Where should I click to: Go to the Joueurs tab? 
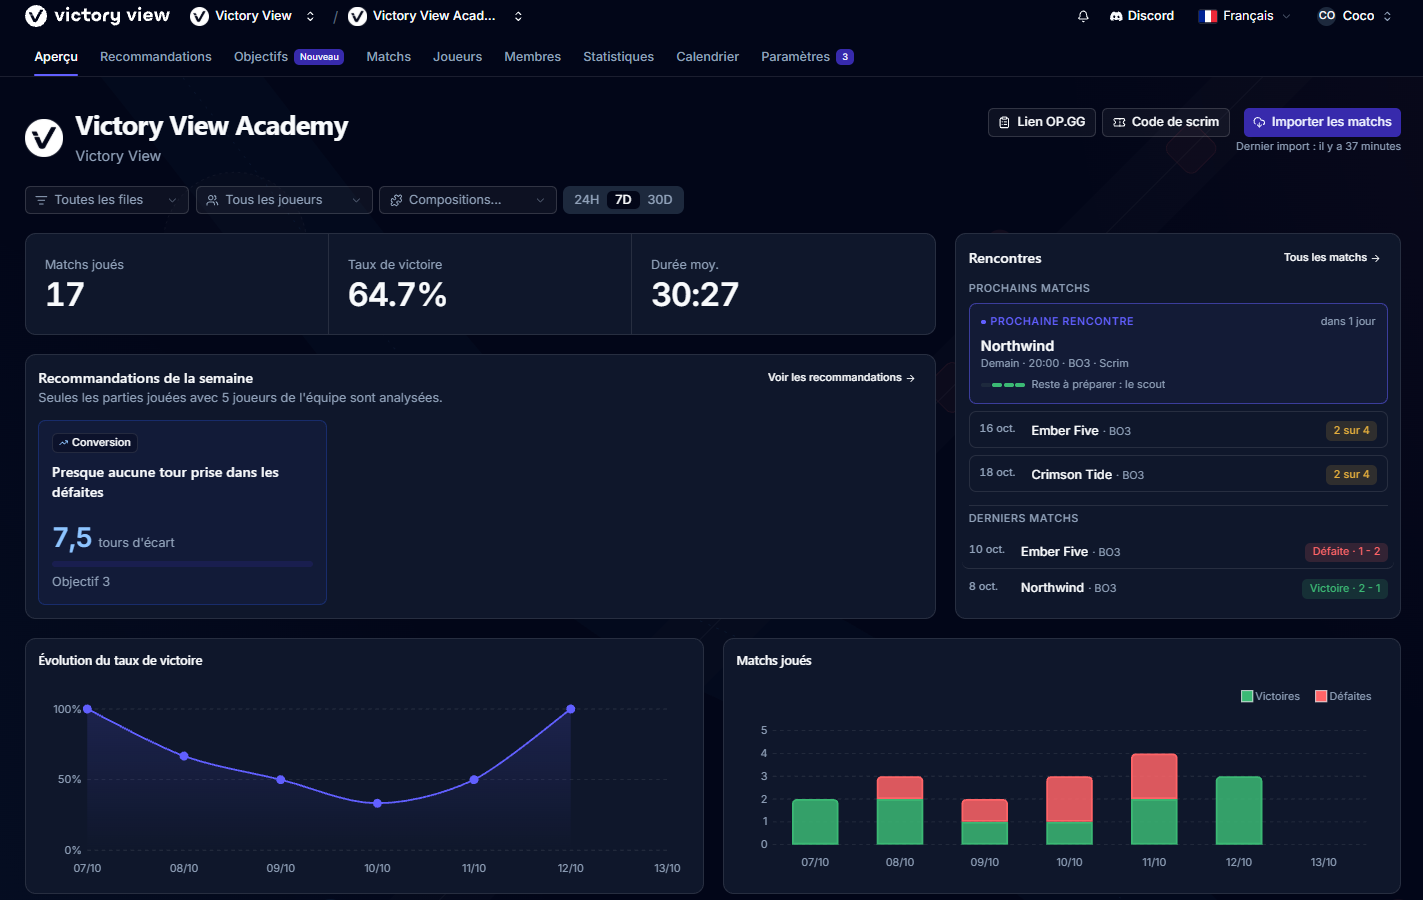458,57
